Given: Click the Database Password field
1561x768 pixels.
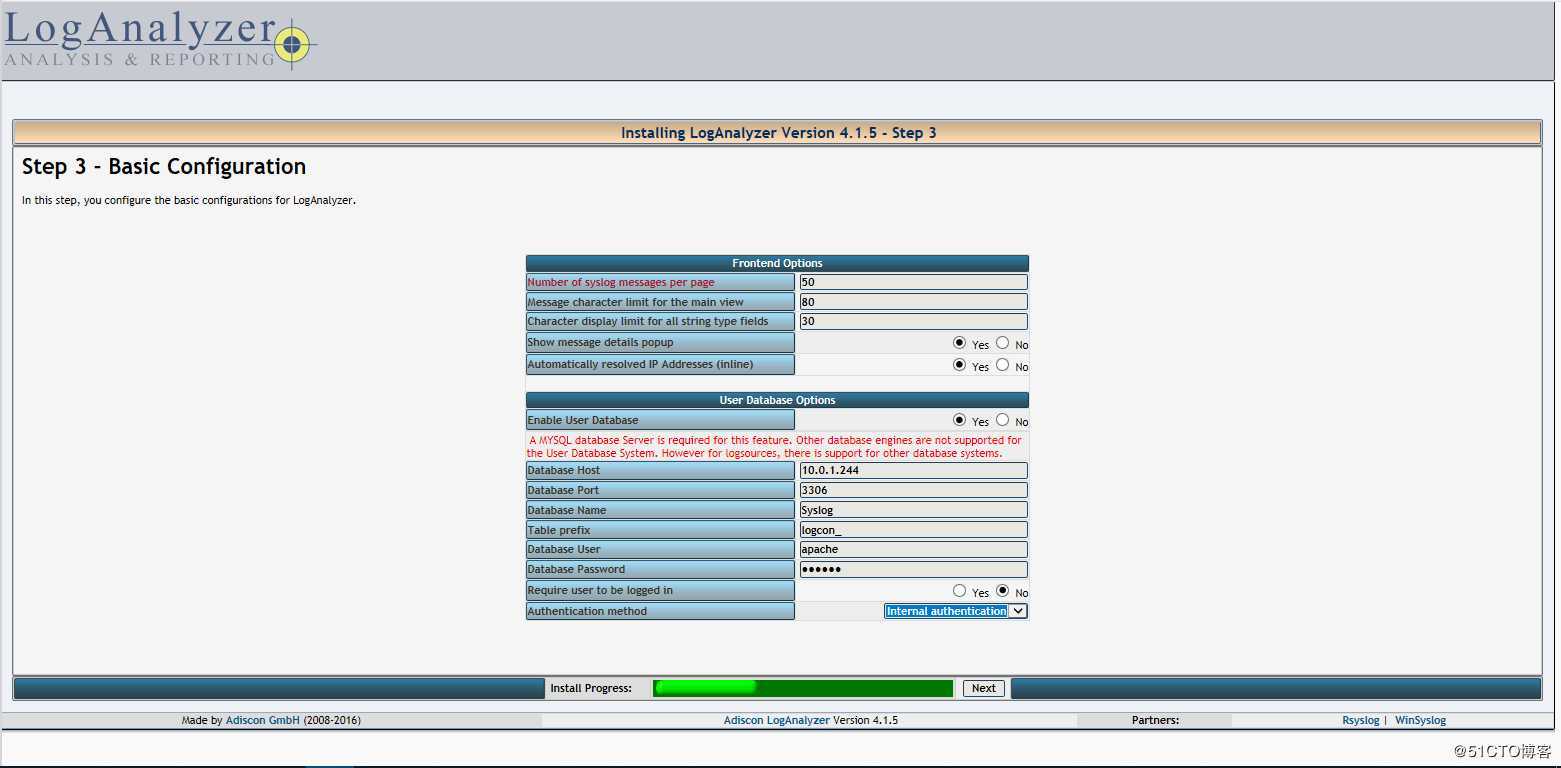Looking at the screenshot, I should tap(913, 569).
